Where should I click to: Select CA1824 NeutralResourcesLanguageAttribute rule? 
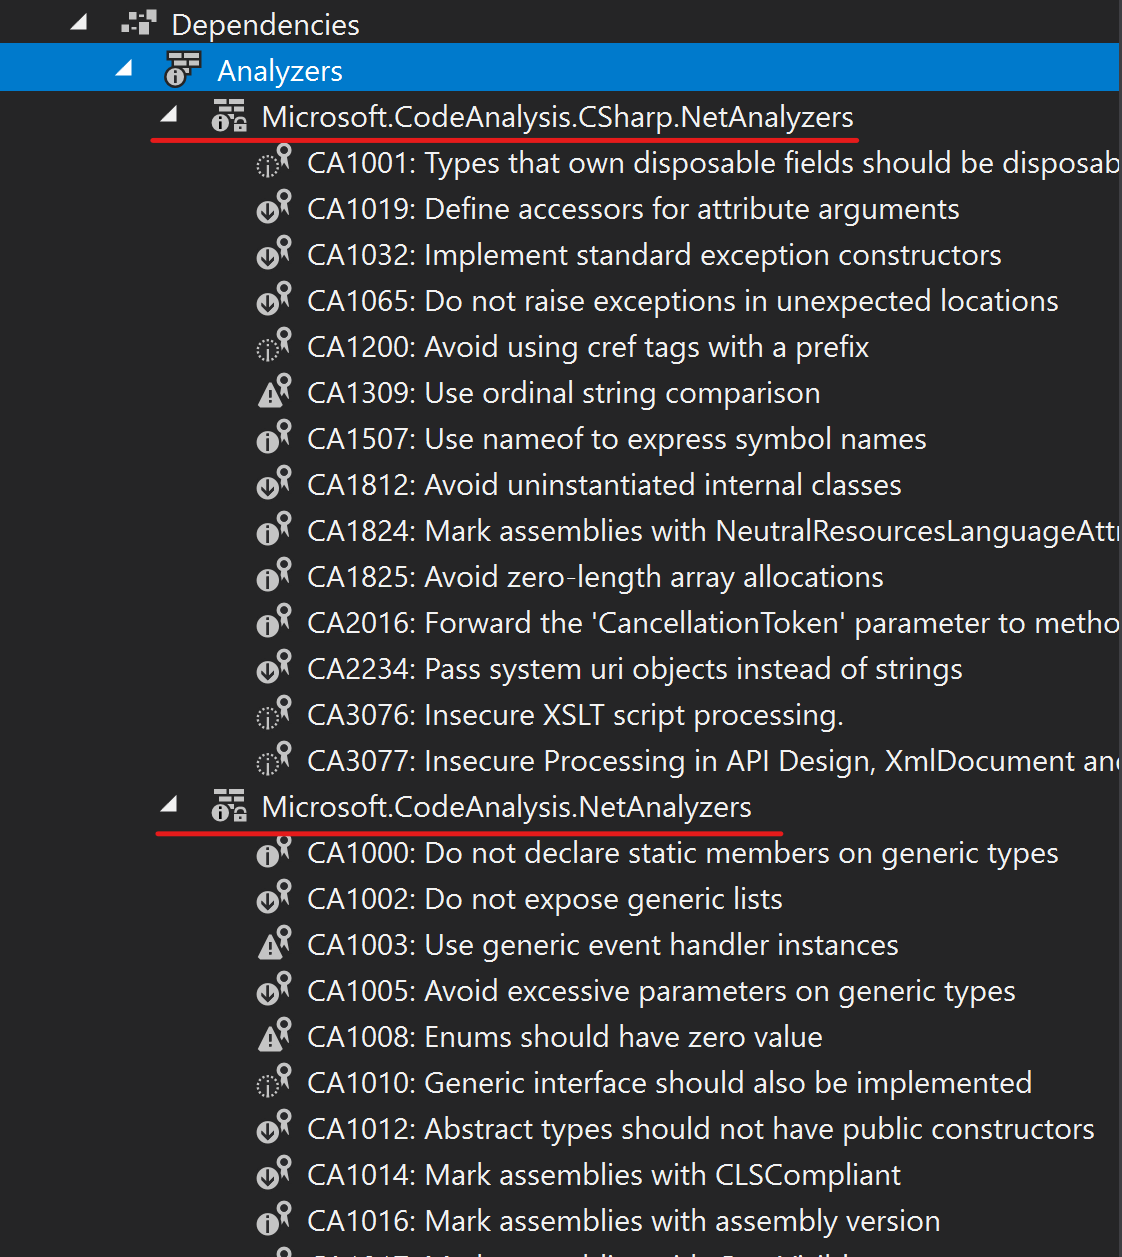coord(712,531)
